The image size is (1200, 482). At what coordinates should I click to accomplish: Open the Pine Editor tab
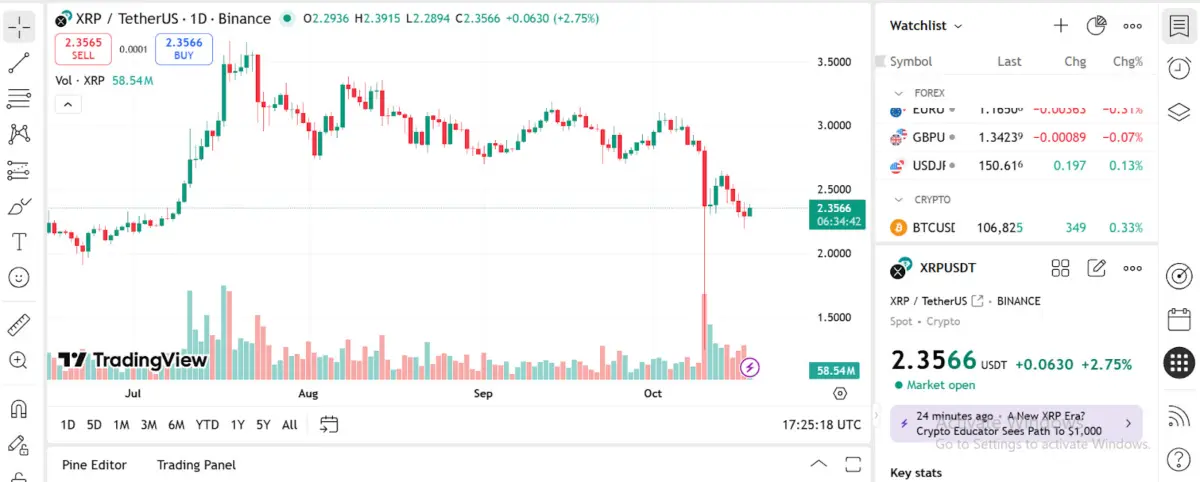(x=94, y=465)
